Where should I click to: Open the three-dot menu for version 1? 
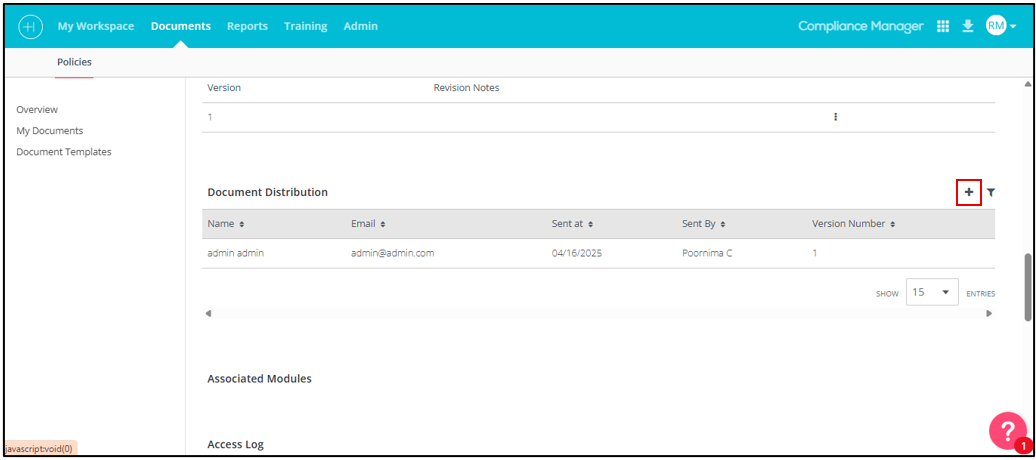(835, 117)
